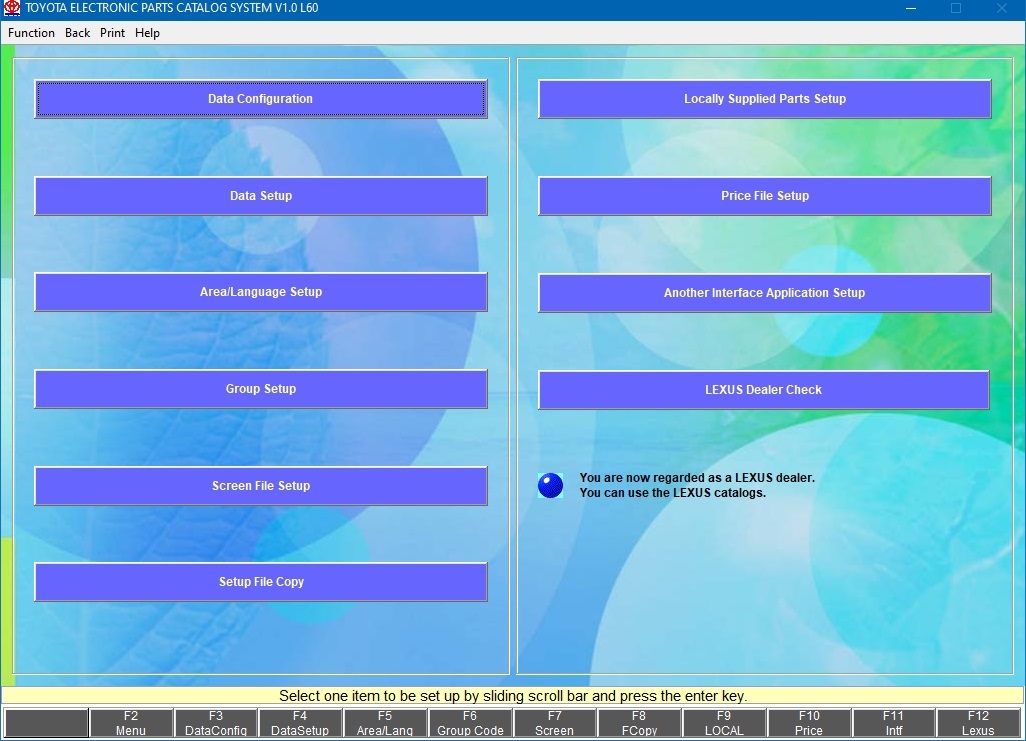Open Group Setup
The height and width of the screenshot is (741, 1026).
click(x=260, y=389)
